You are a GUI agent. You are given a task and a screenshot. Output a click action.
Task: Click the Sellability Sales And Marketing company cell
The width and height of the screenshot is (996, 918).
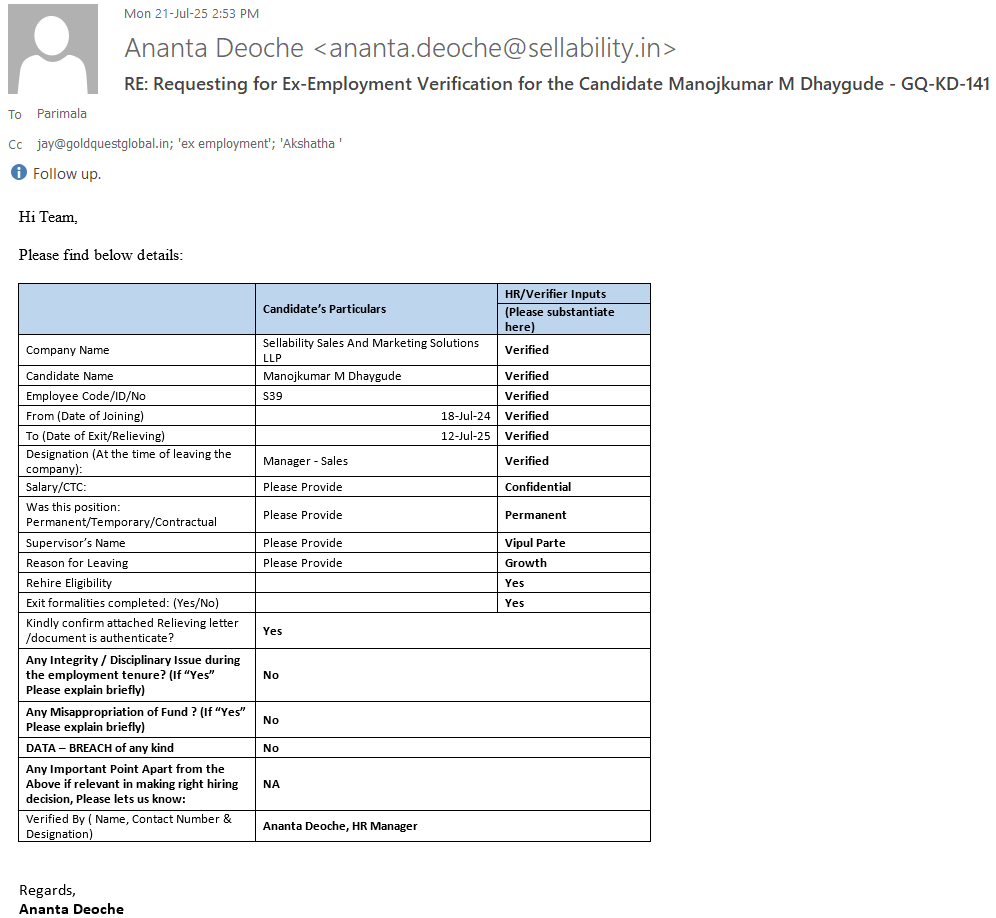click(x=371, y=350)
